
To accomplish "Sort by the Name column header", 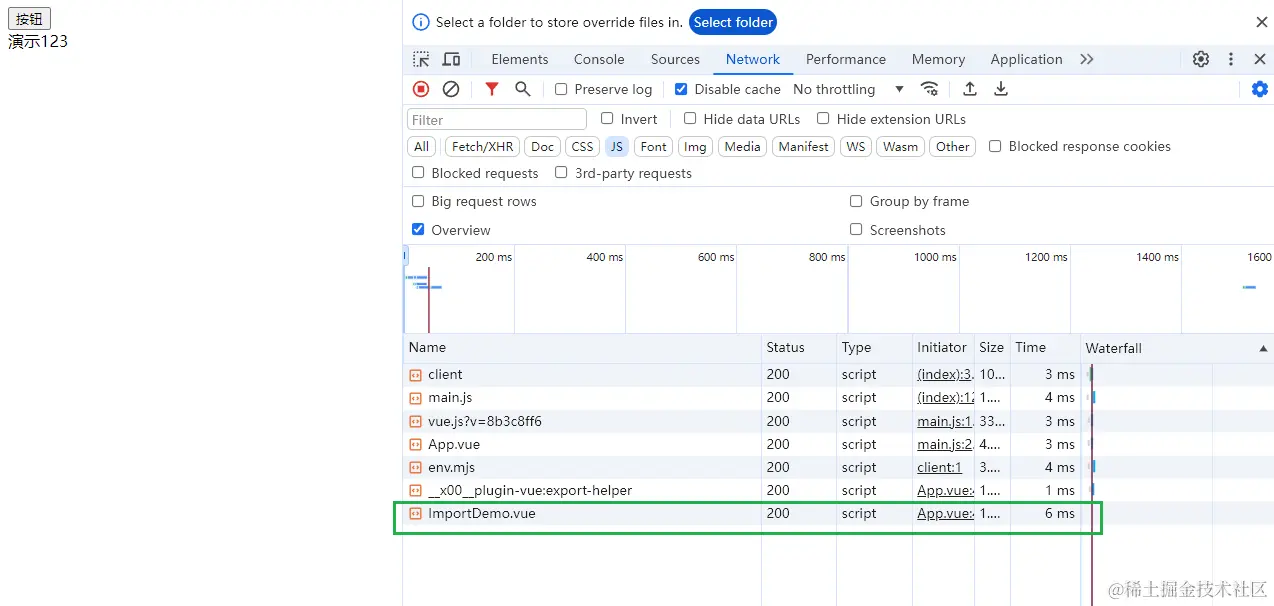I will 582,348.
